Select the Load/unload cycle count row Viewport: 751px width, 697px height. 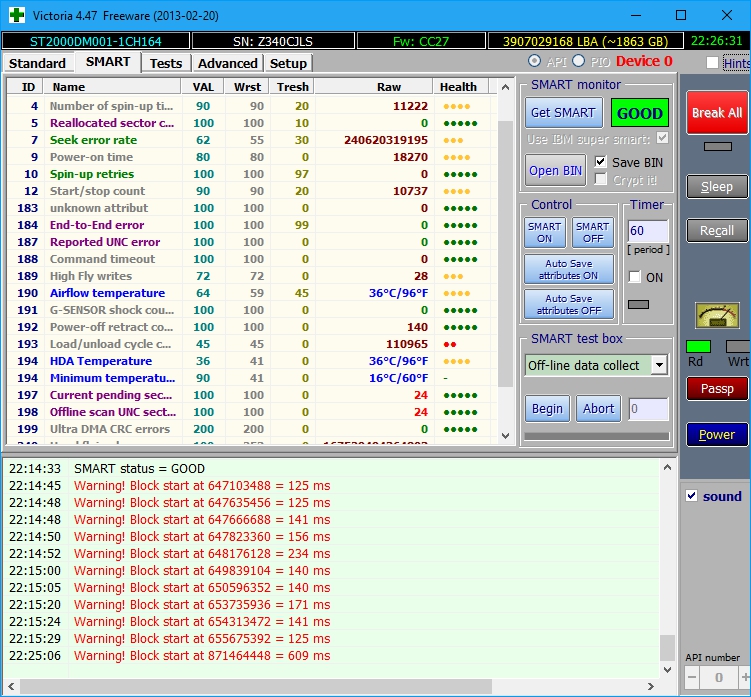tap(252, 344)
